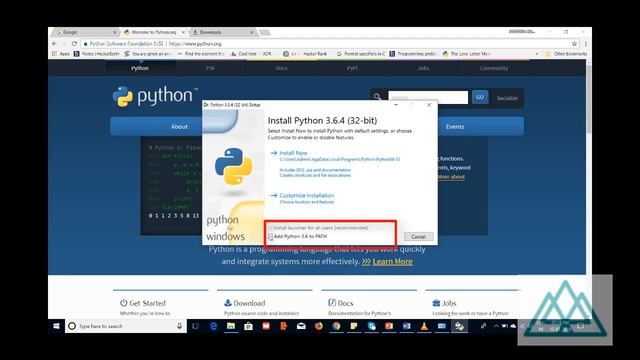The height and width of the screenshot is (360, 640).
Task: Click the Cortana microphone icon
Action: coord(179,326)
